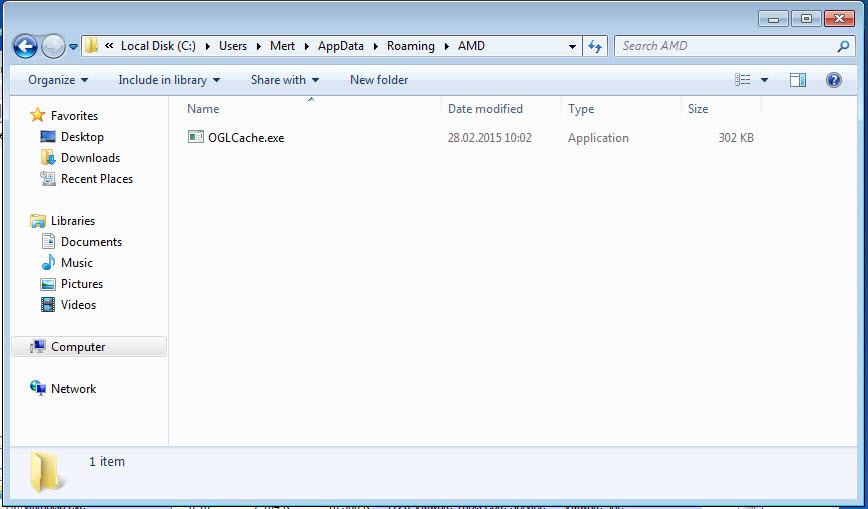Click the New folder button
Viewport: 868px width, 509px height.
(x=379, y=80)
